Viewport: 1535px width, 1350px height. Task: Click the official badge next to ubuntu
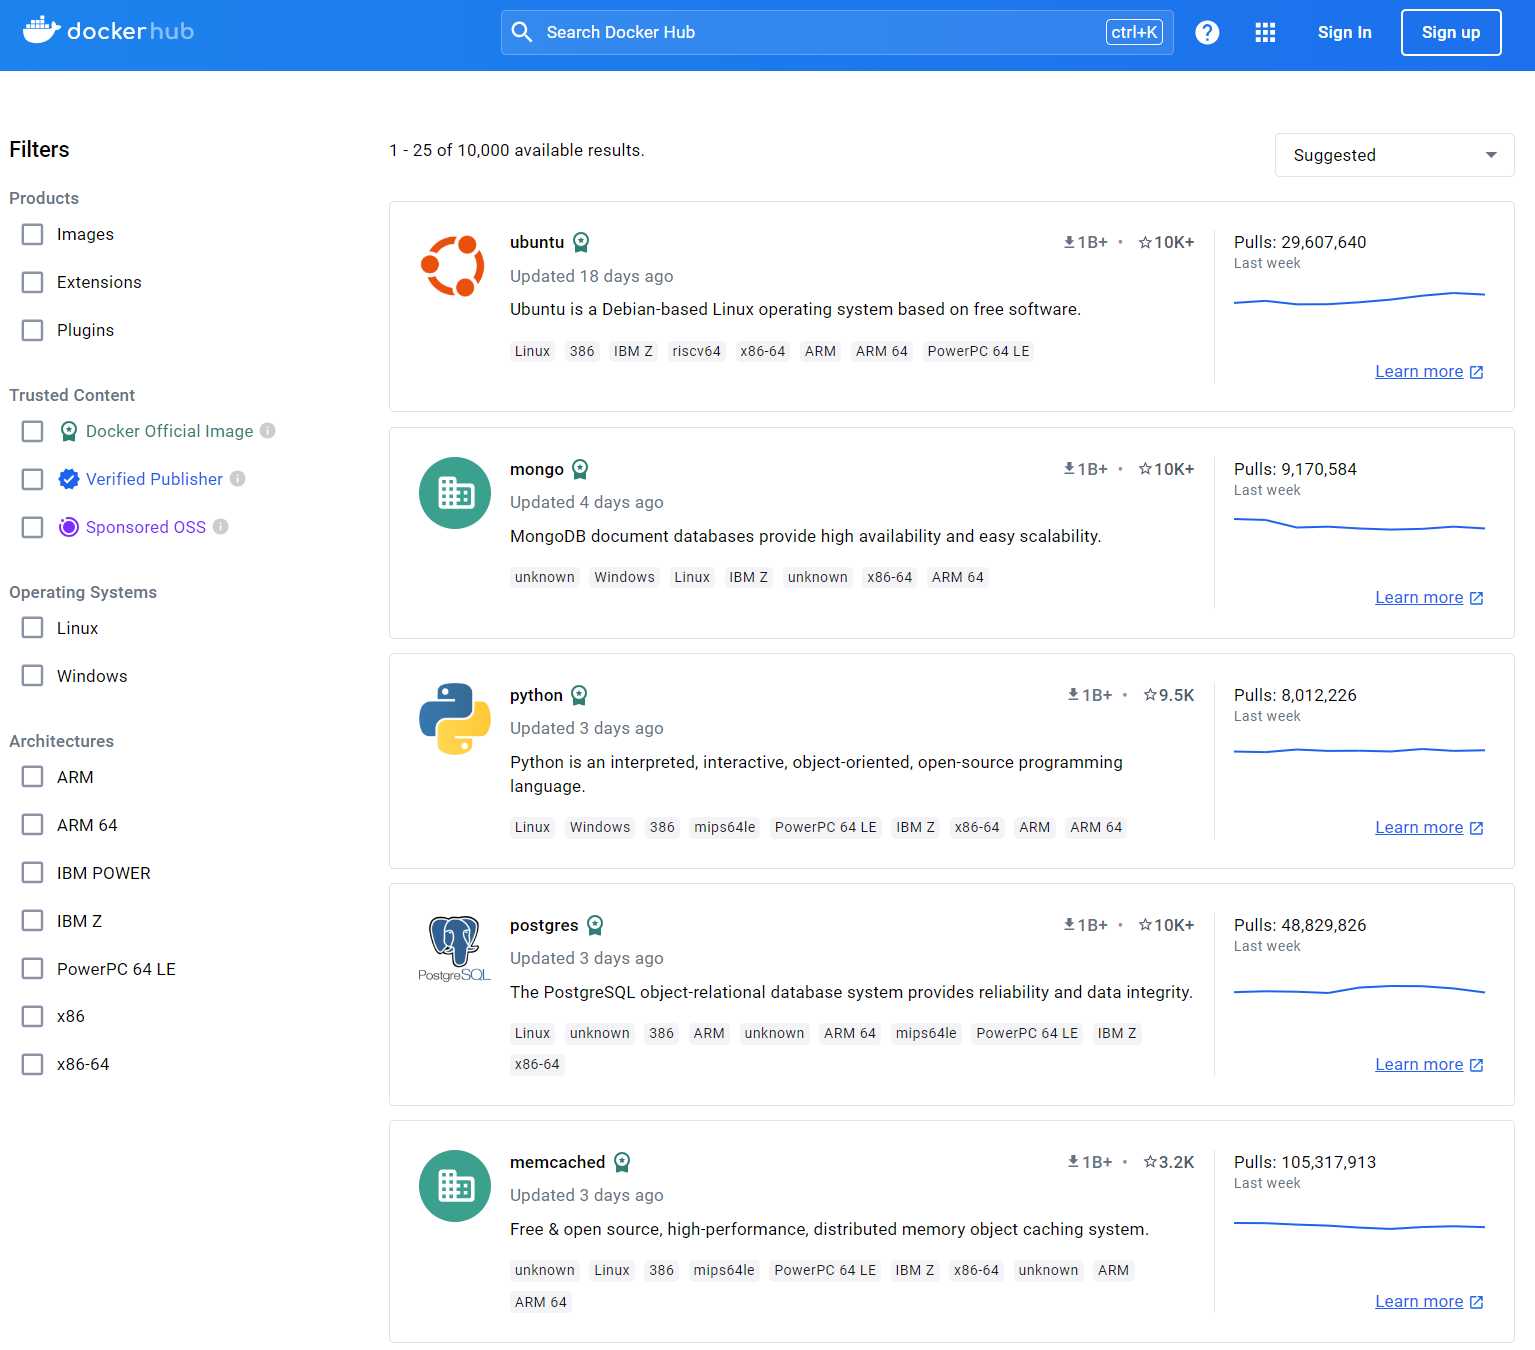pos(580,241)
